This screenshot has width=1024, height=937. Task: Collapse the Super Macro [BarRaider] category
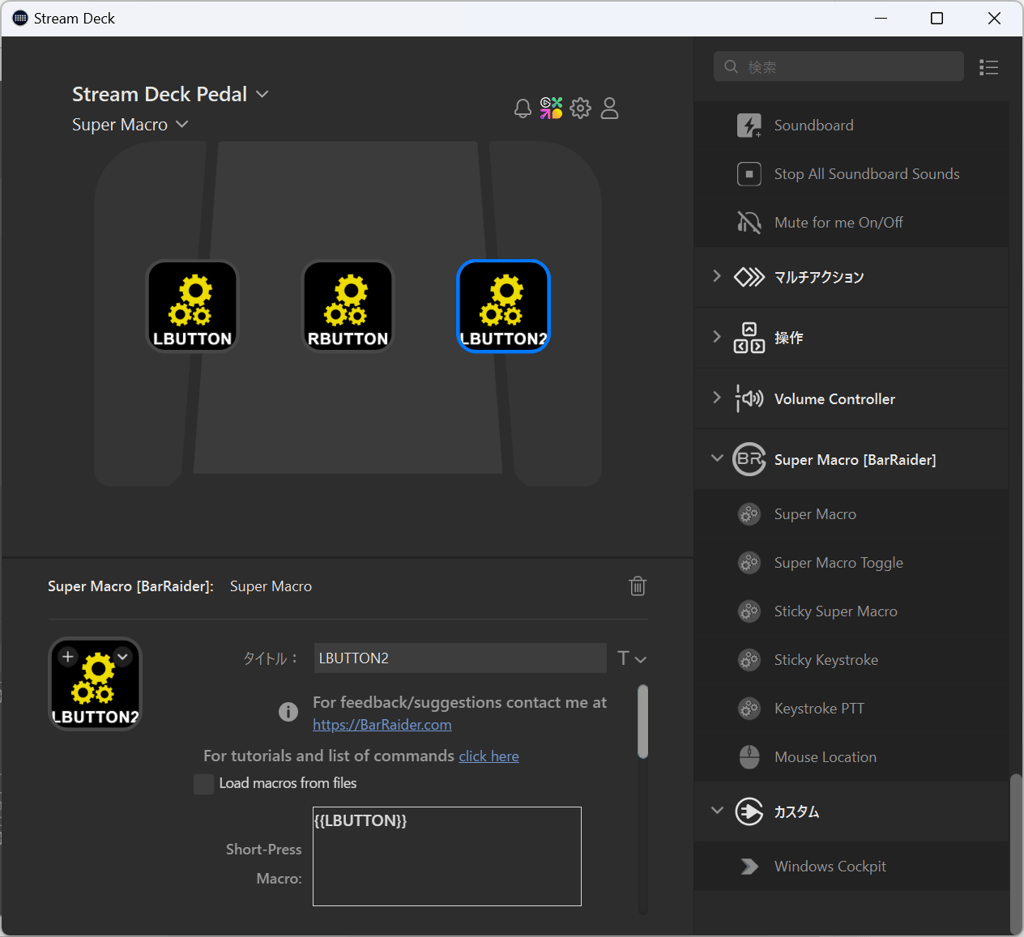pyautogui.click(x=717, y=459)
